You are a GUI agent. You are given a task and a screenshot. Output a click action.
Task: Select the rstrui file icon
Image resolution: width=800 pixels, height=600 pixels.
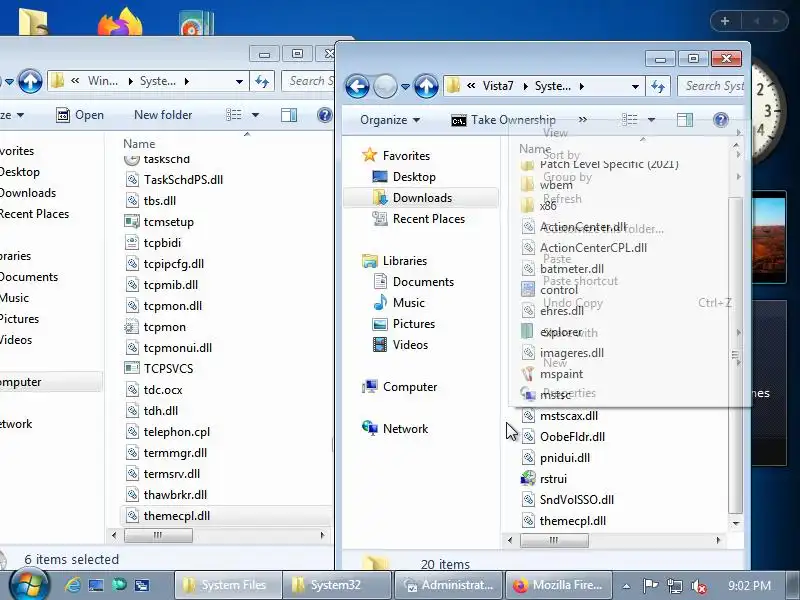(528, 479)
